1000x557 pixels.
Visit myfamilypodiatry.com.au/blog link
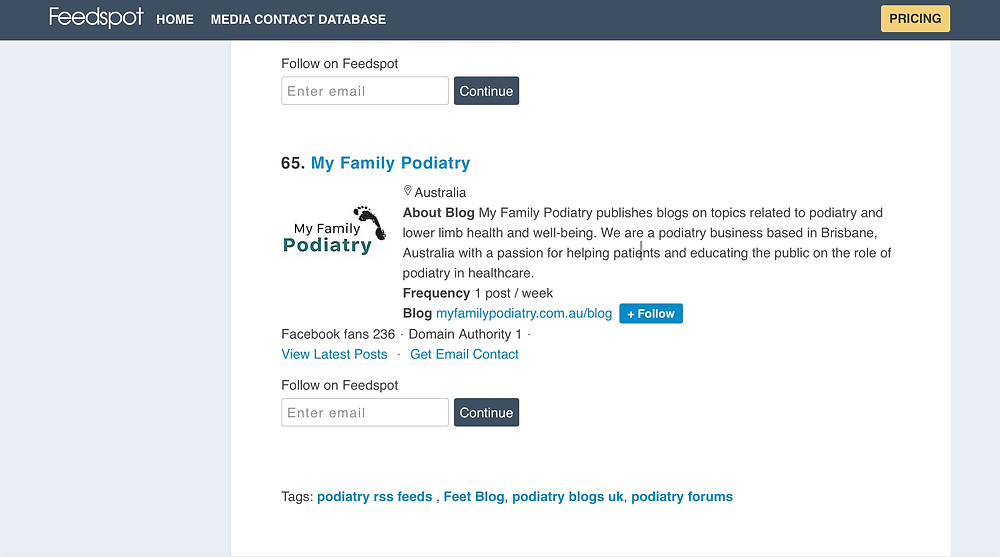point(524,313)
